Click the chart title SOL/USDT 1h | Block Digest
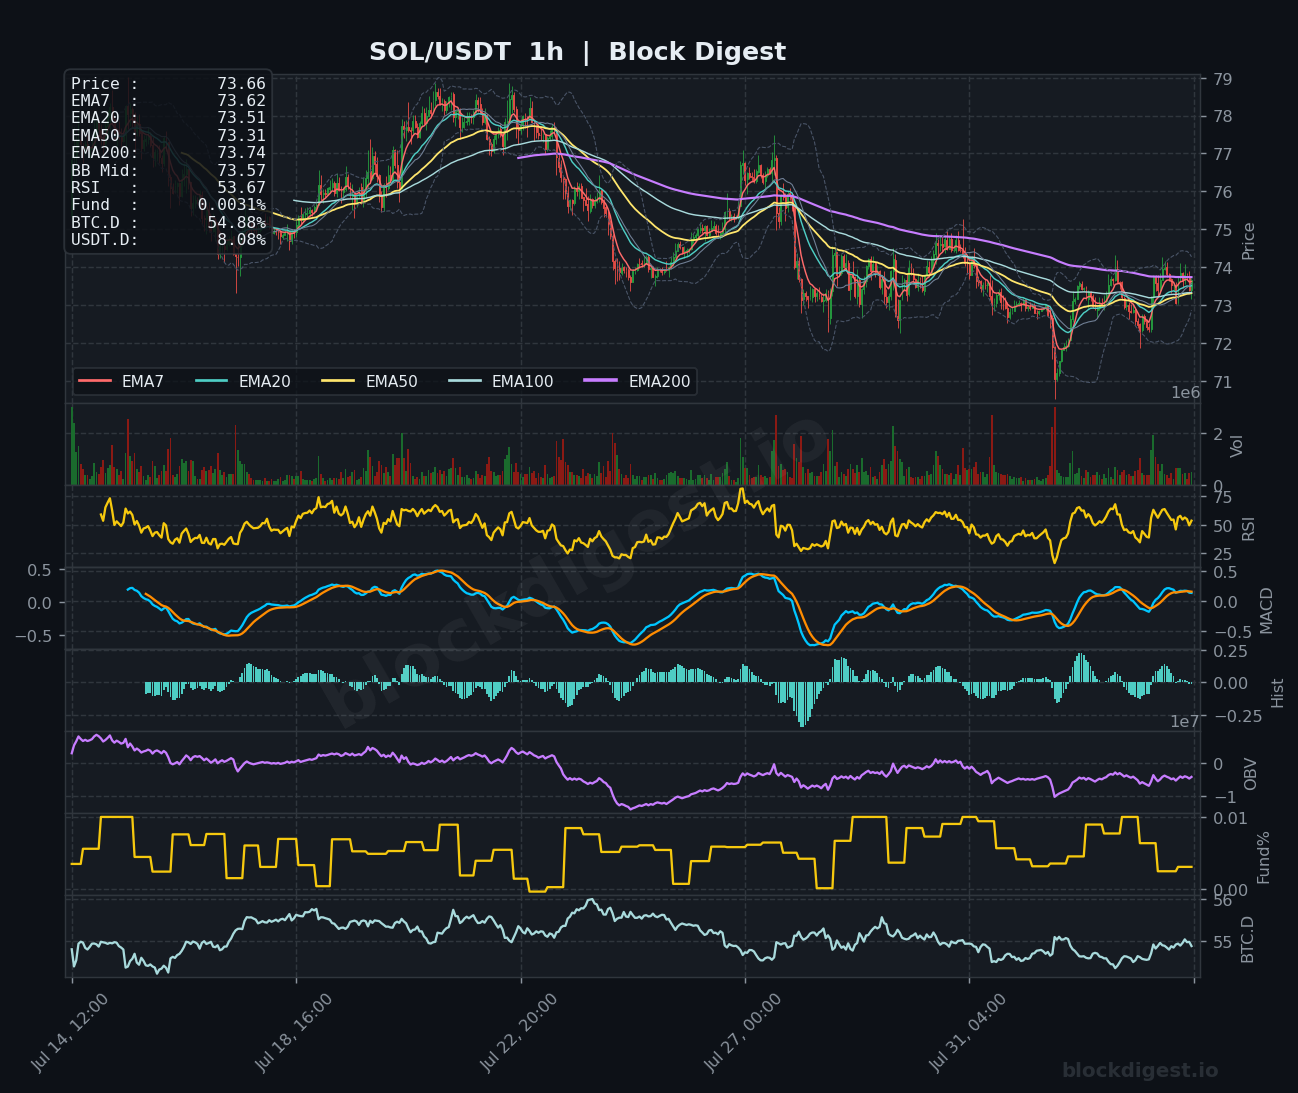Image resolution: width=1298 pixels, height=1093 pixels. 577,52
